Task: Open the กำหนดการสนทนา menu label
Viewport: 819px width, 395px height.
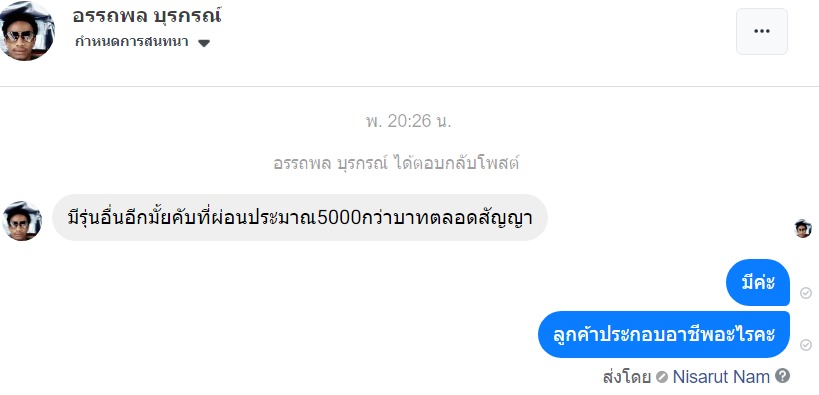Action: point(132,42)
